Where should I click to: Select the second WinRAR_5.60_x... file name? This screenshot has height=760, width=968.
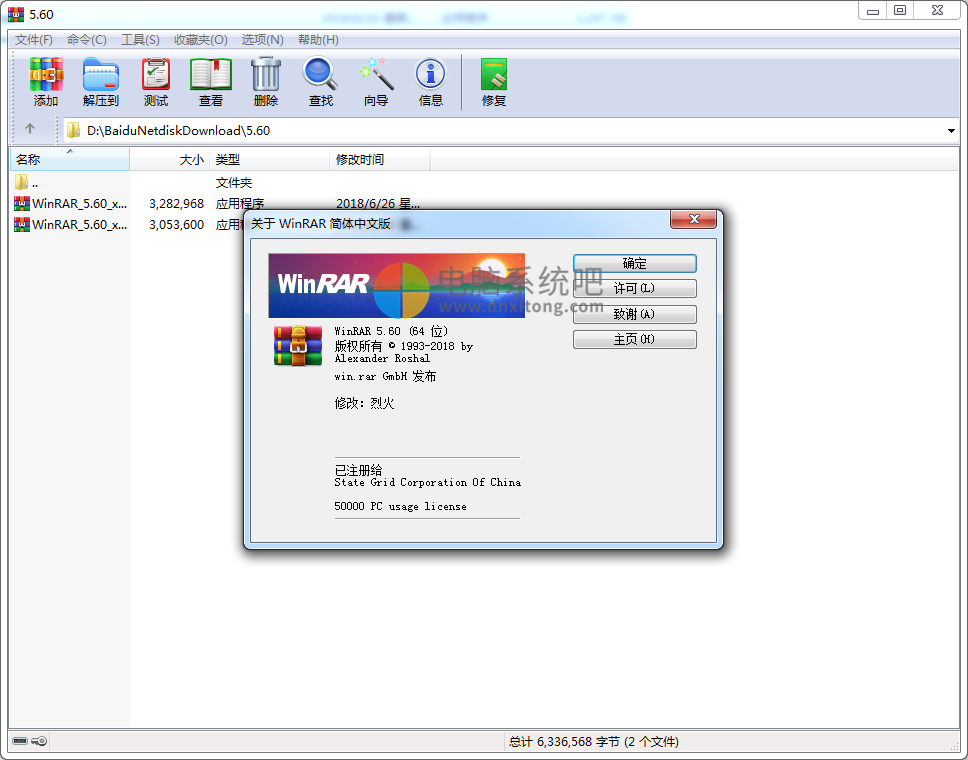(80, 224)
